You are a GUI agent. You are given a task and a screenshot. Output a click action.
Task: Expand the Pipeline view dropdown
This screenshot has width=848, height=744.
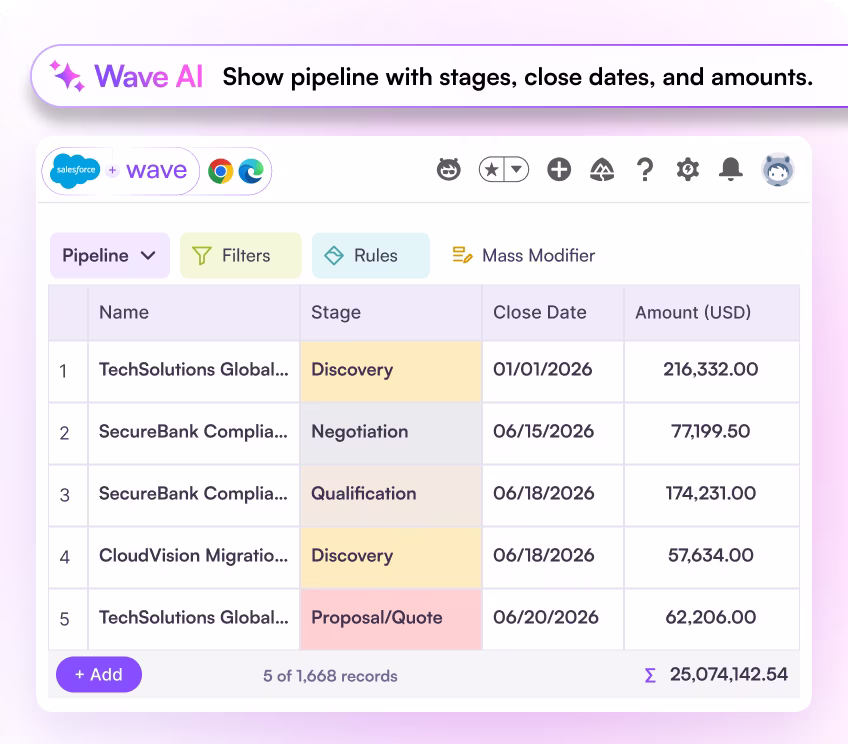110,255
